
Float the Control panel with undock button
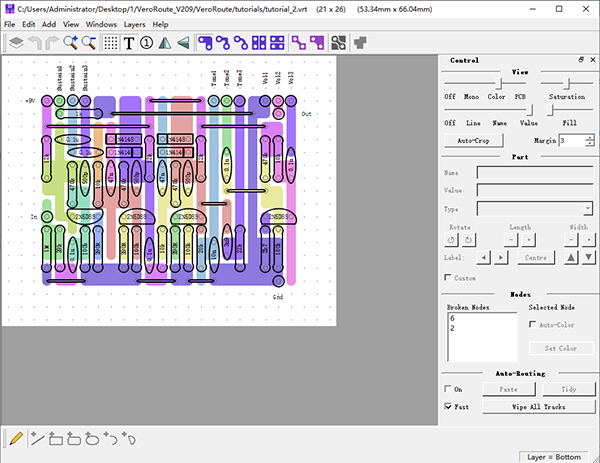[x=580, y=60]
